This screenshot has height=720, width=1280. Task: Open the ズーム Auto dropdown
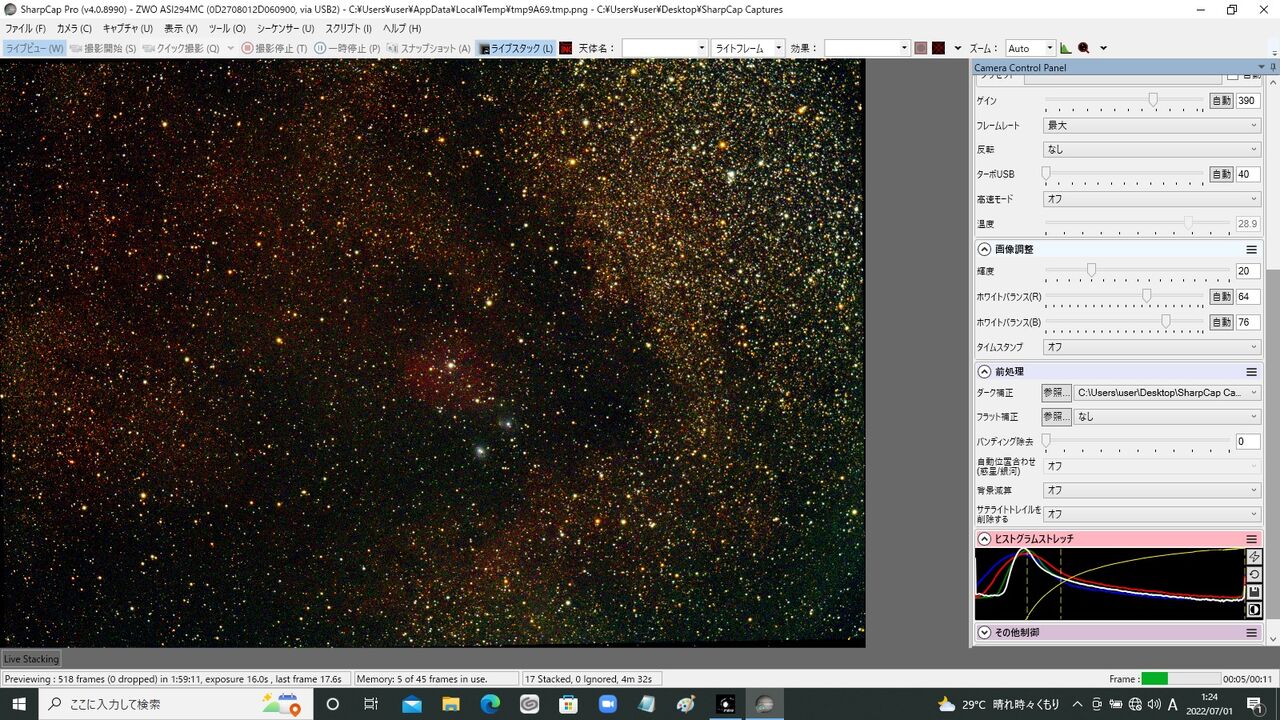(x=1030, y=48)
